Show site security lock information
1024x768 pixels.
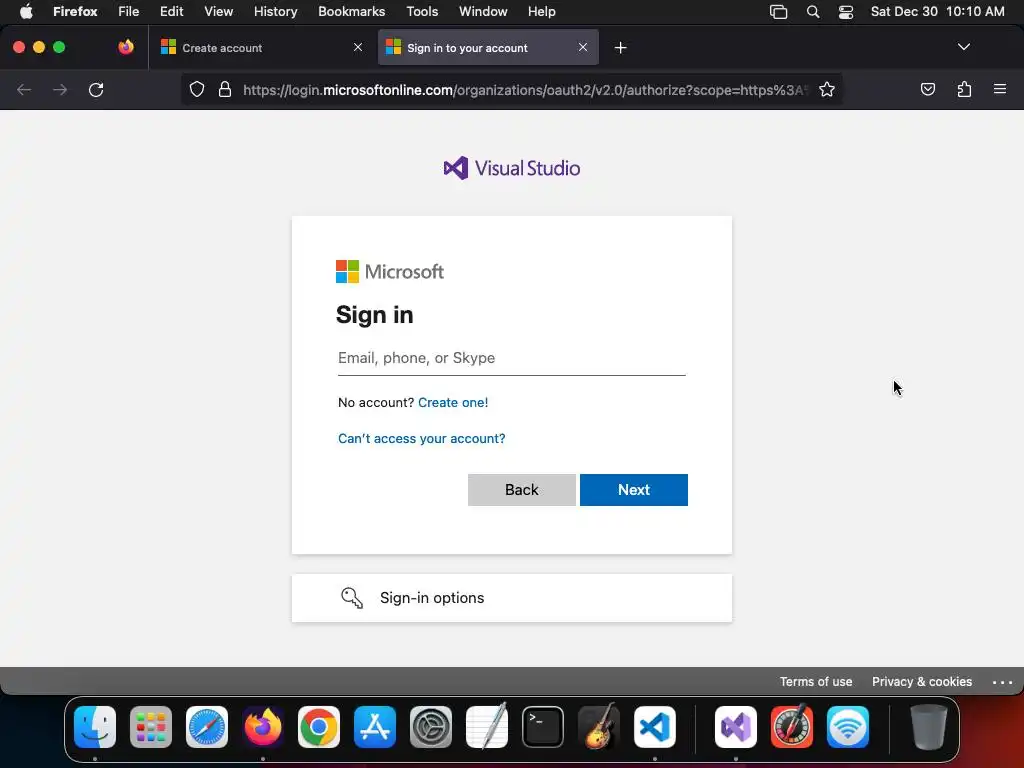(x=225, y=89)
